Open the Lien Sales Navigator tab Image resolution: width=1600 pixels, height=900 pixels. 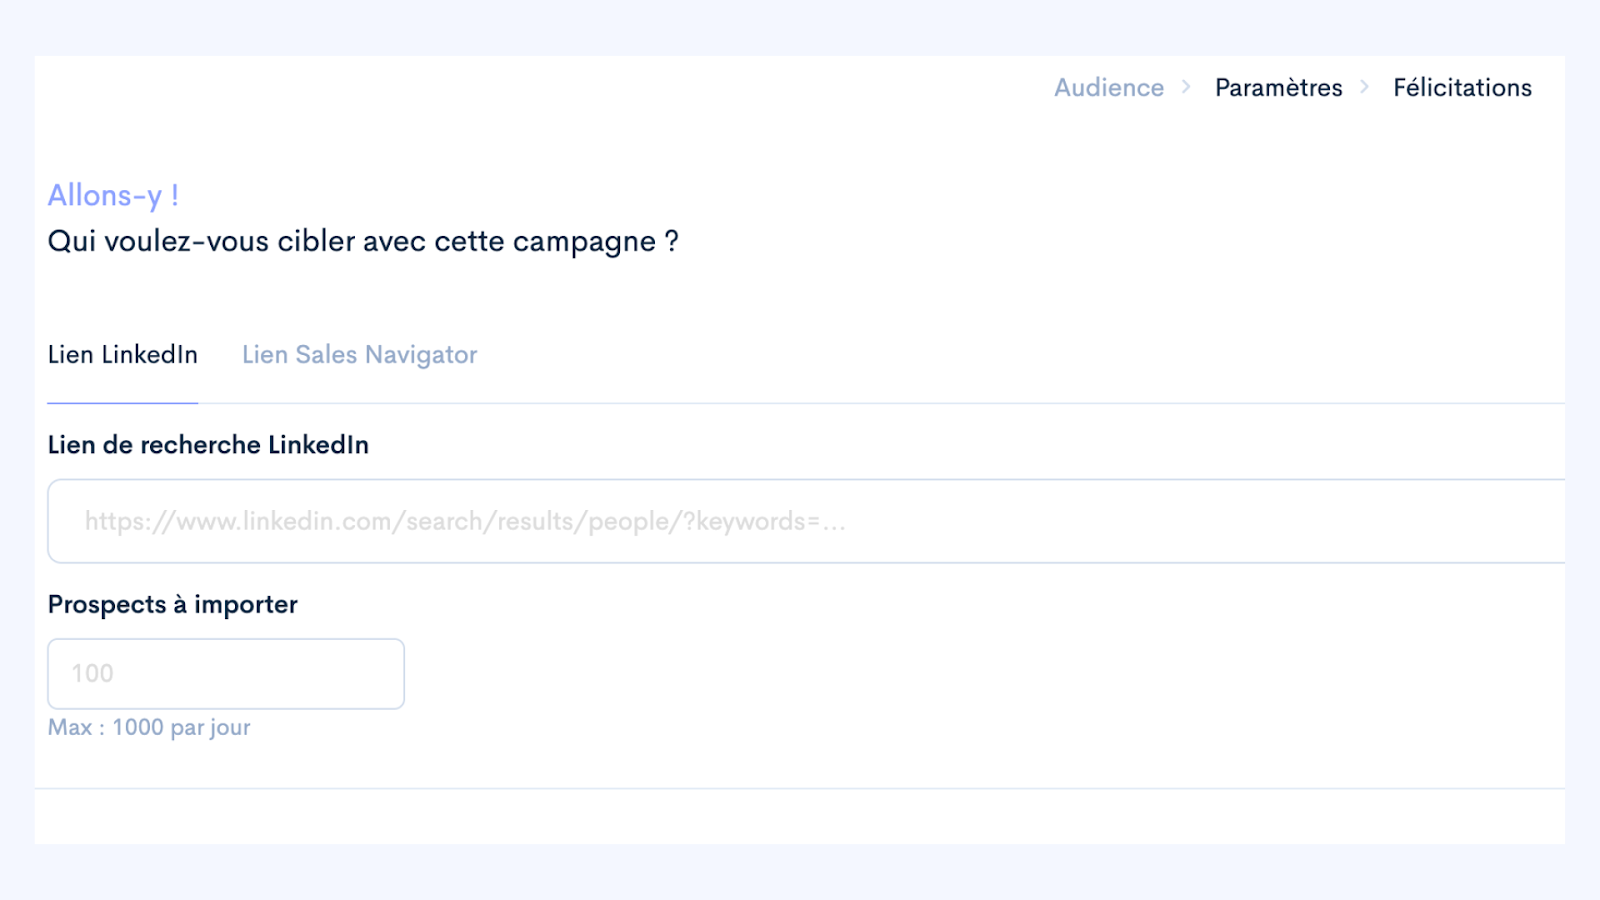360,355
